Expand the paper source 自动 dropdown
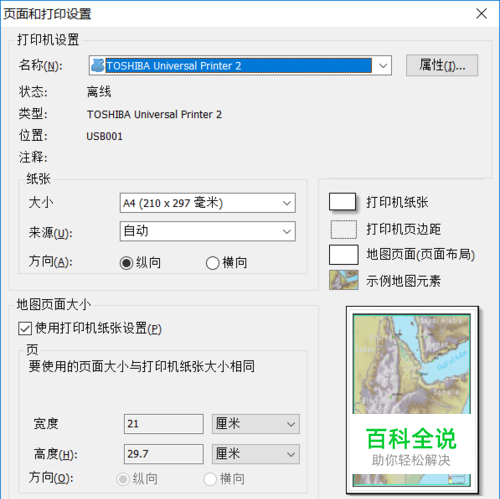 tap(208, 231)
